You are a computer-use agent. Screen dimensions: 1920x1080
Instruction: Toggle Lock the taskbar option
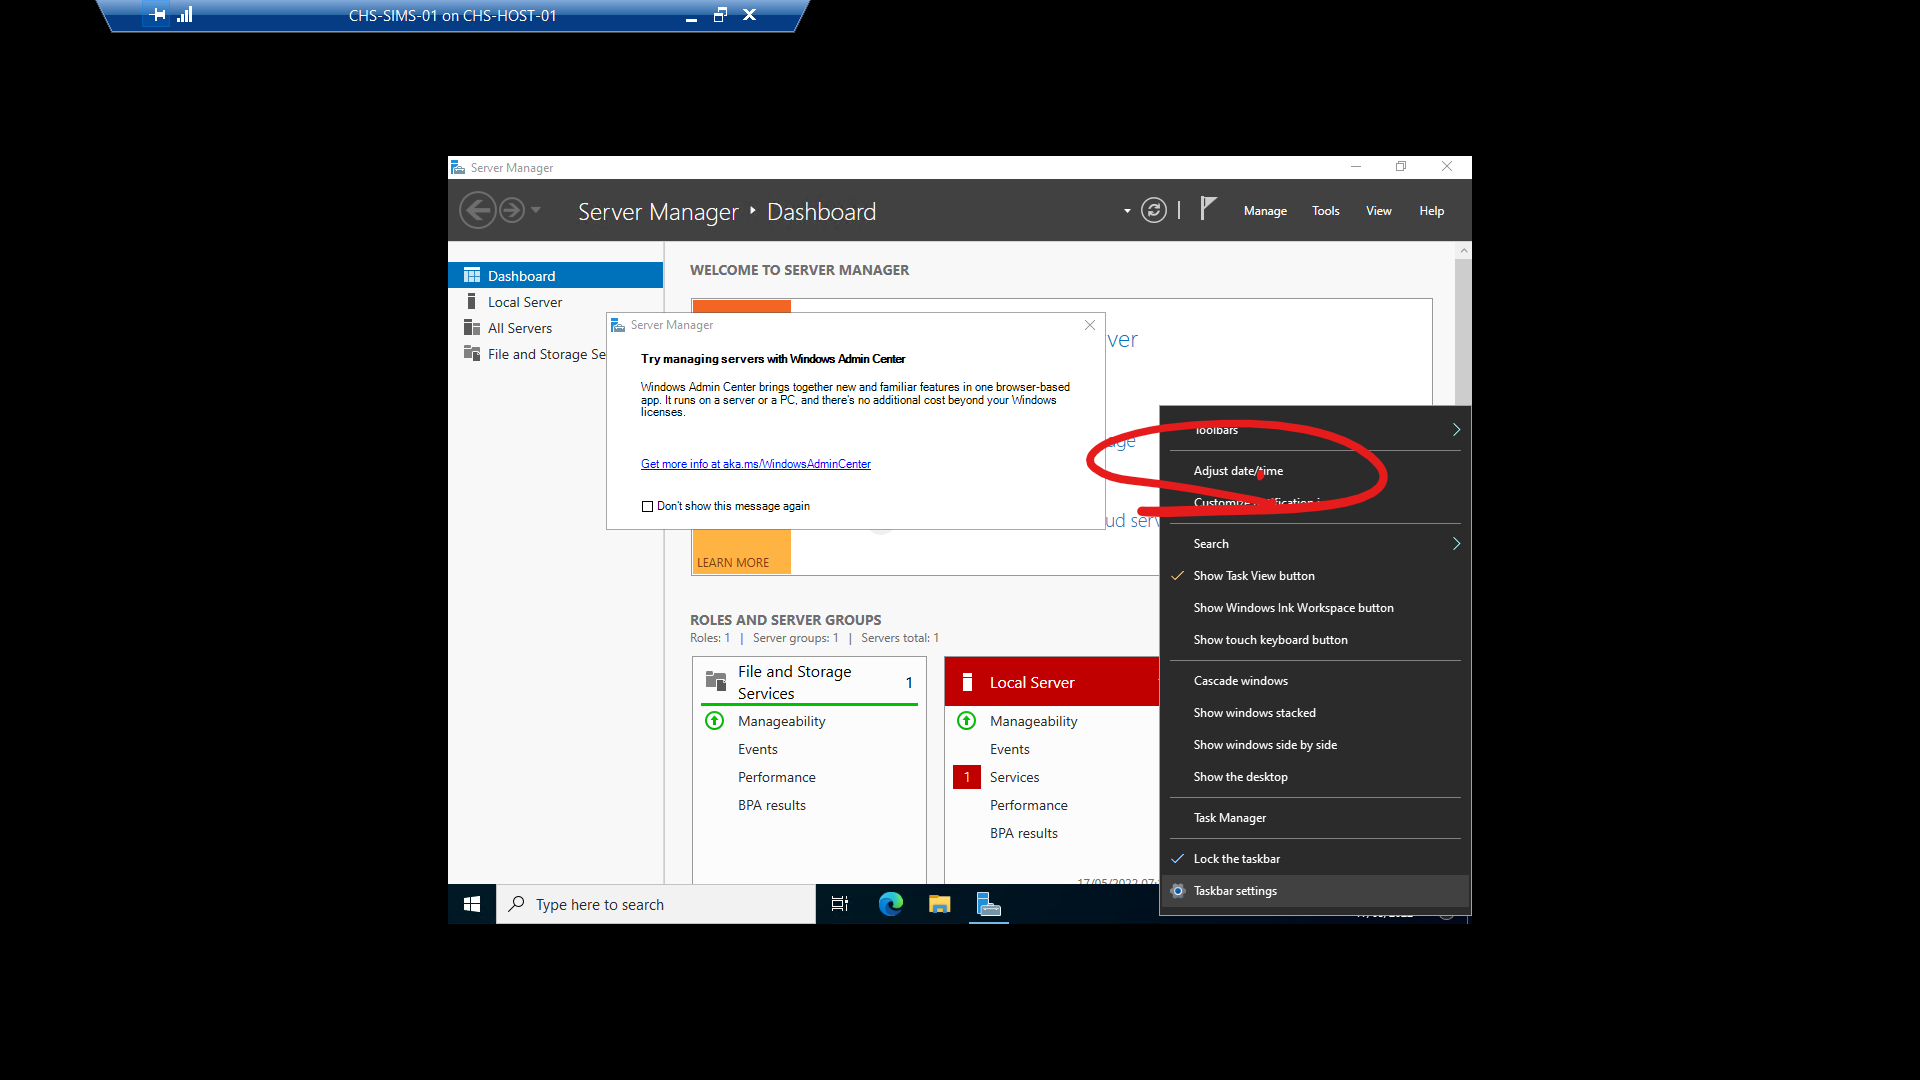pos(1236,859)
